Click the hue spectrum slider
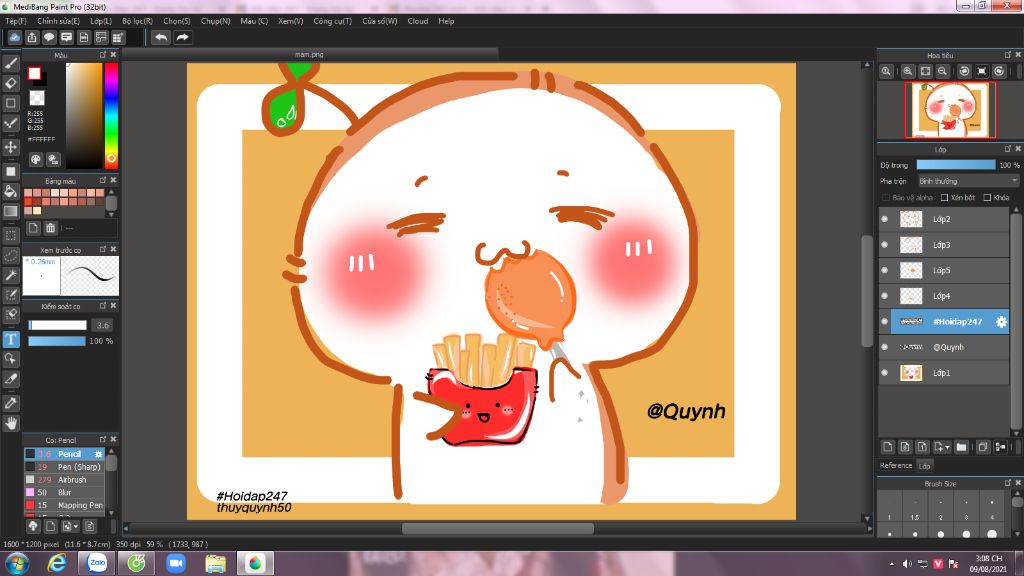The height and width of the screenshot is (576, 1024). tap(111, 116)
